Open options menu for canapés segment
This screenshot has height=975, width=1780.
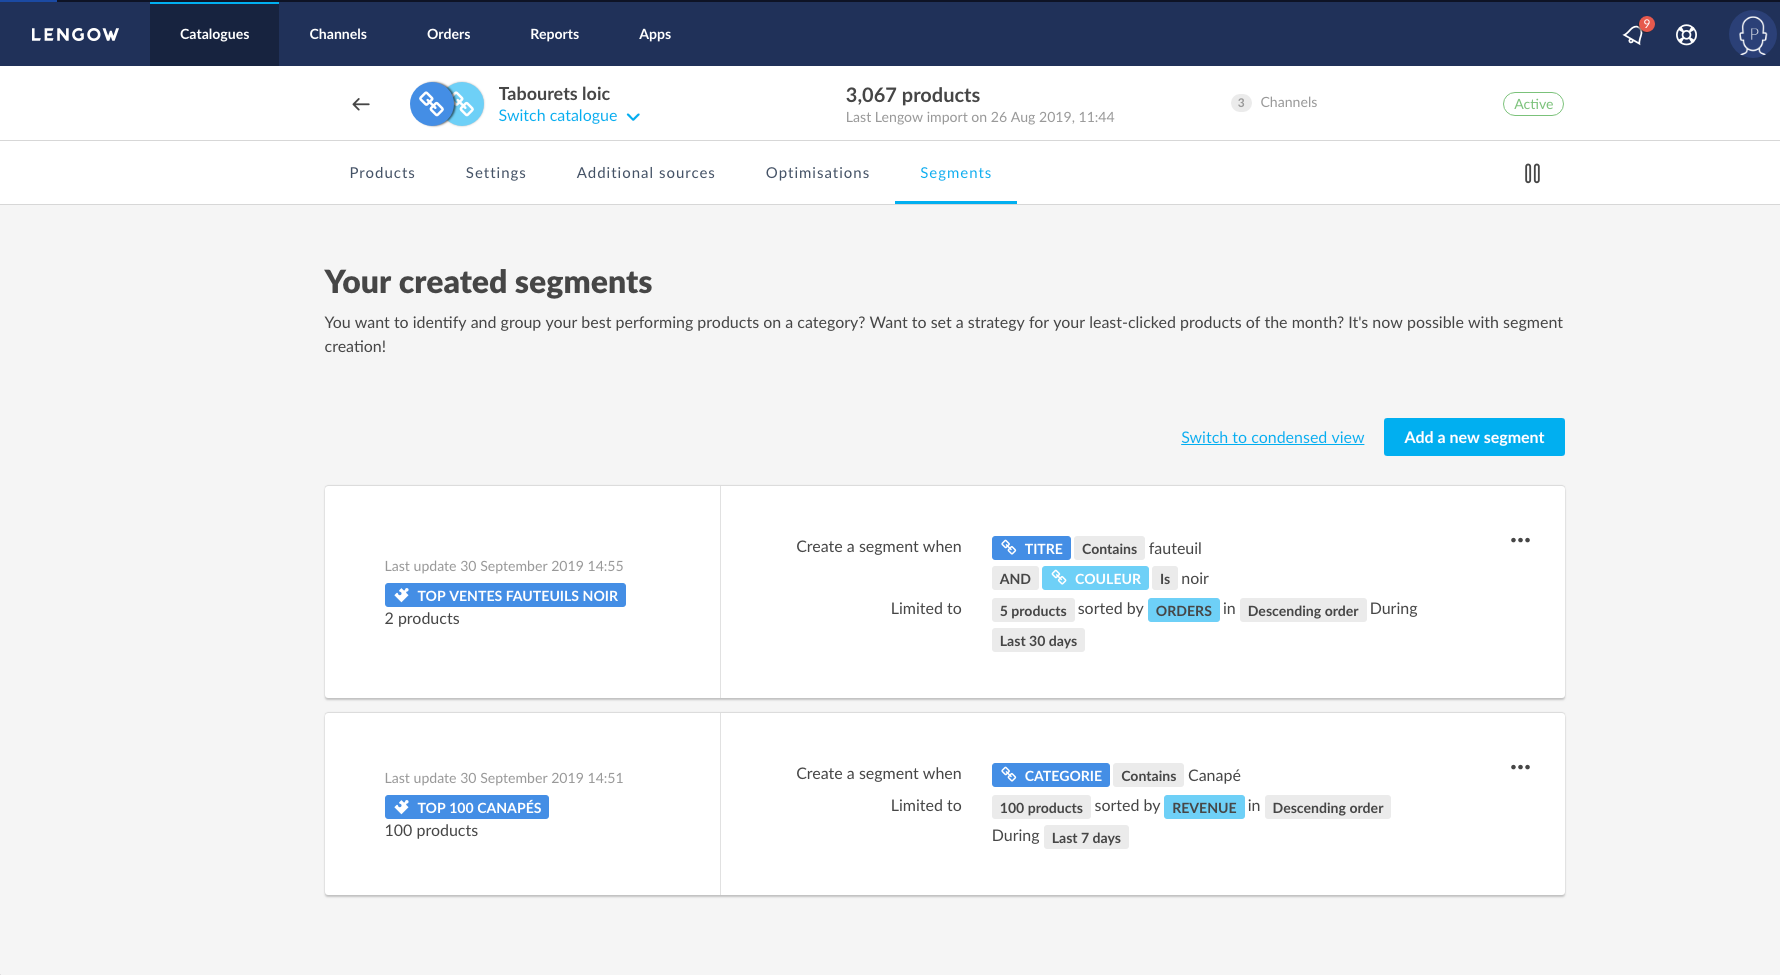(x=1520, y=767)
